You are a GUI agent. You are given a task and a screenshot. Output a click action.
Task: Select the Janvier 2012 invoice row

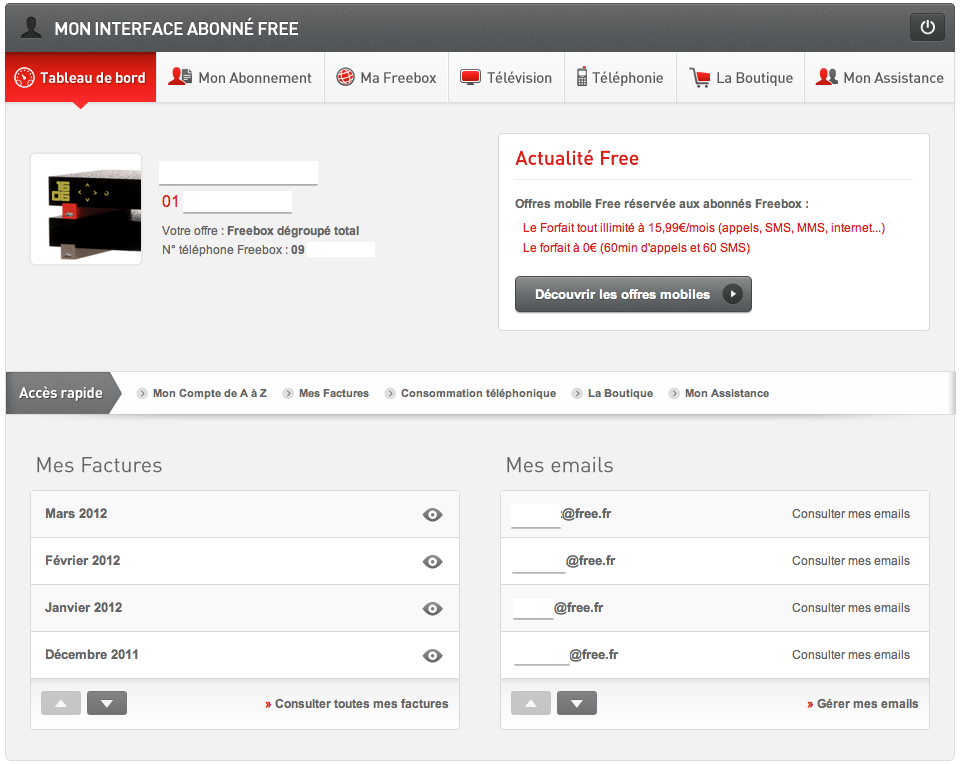pyautogui.click(x=245, y=608)
